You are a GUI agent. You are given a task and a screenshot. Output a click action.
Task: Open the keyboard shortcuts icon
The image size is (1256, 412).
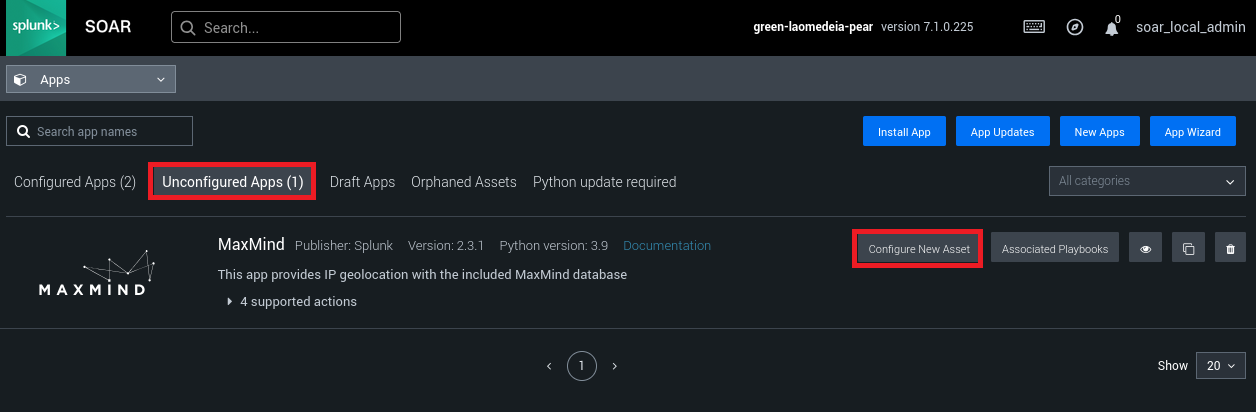point(1034,27)
